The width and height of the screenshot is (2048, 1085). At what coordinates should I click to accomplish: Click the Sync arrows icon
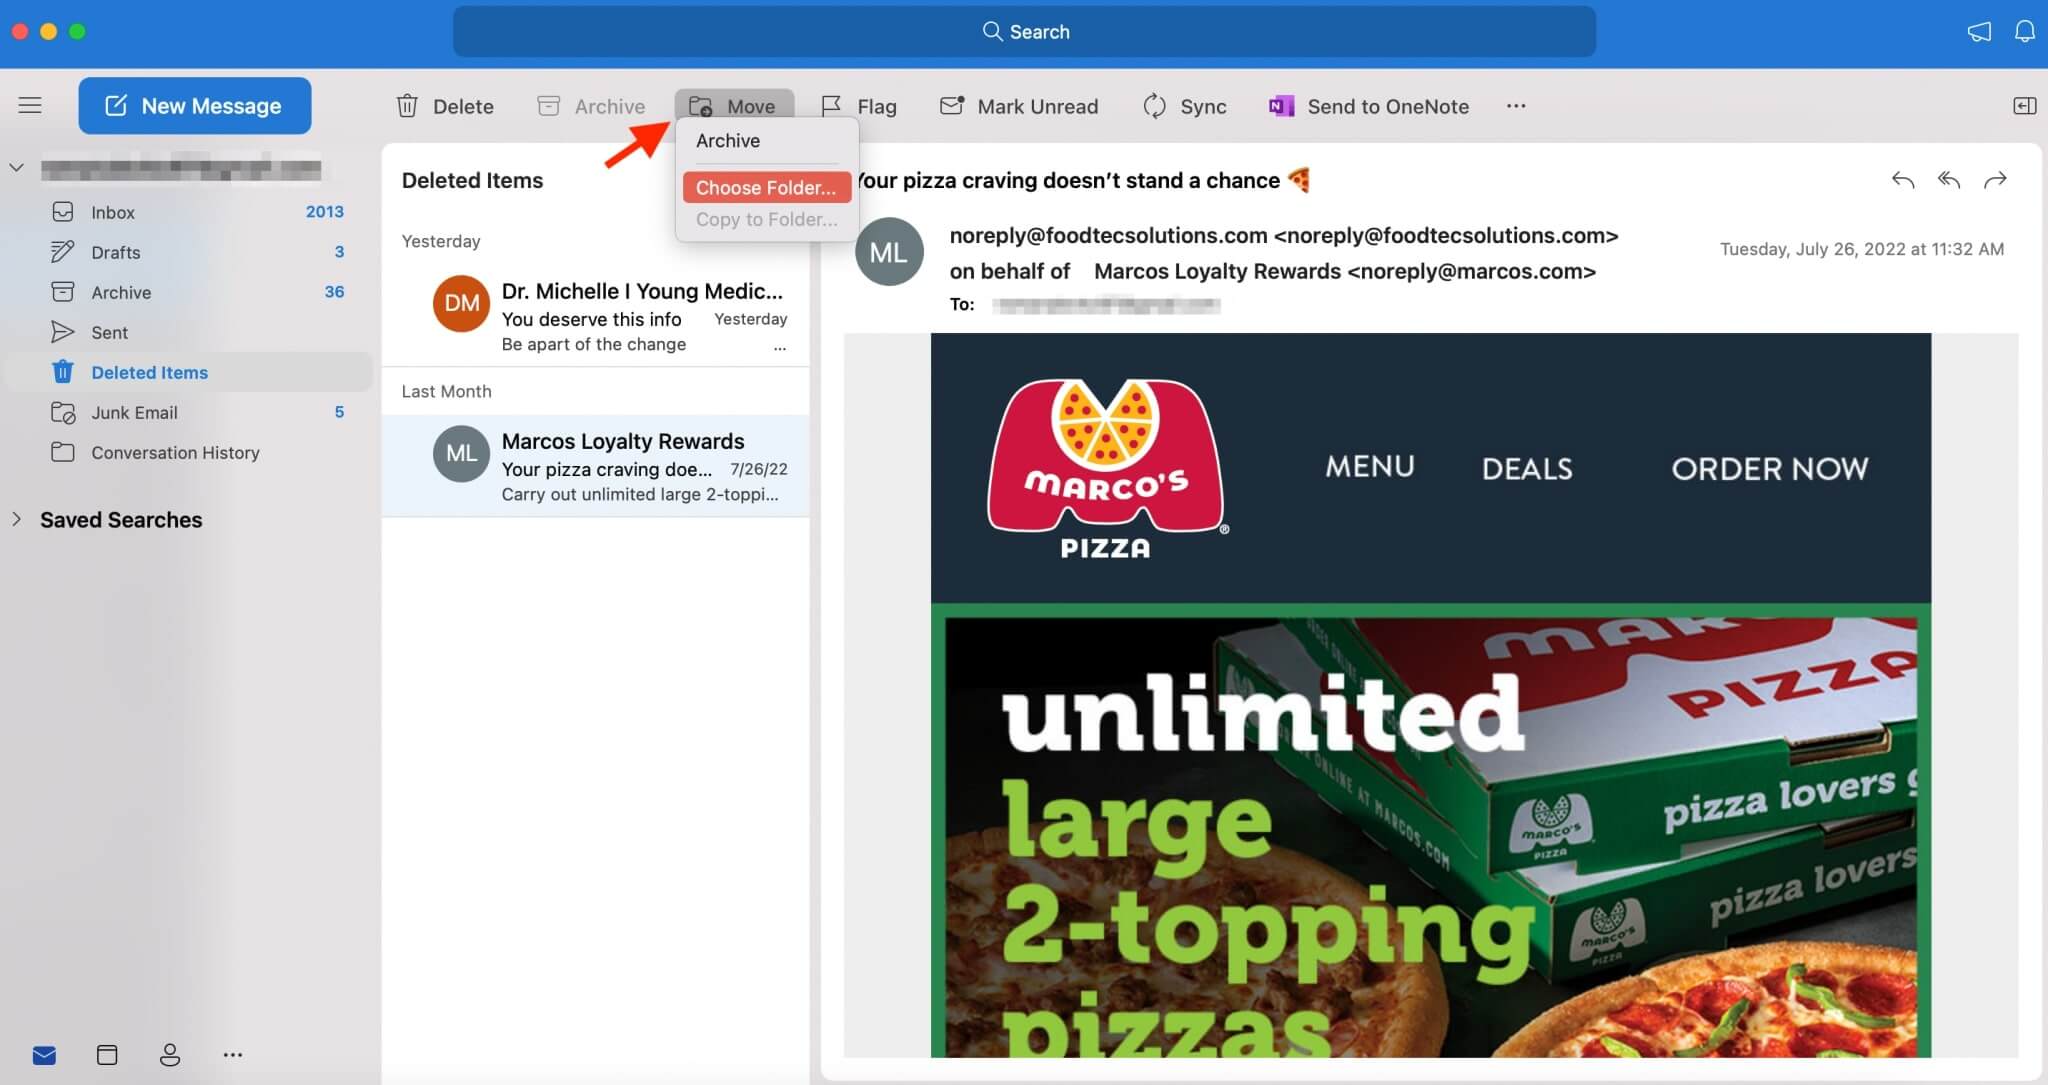[1154, 106]
